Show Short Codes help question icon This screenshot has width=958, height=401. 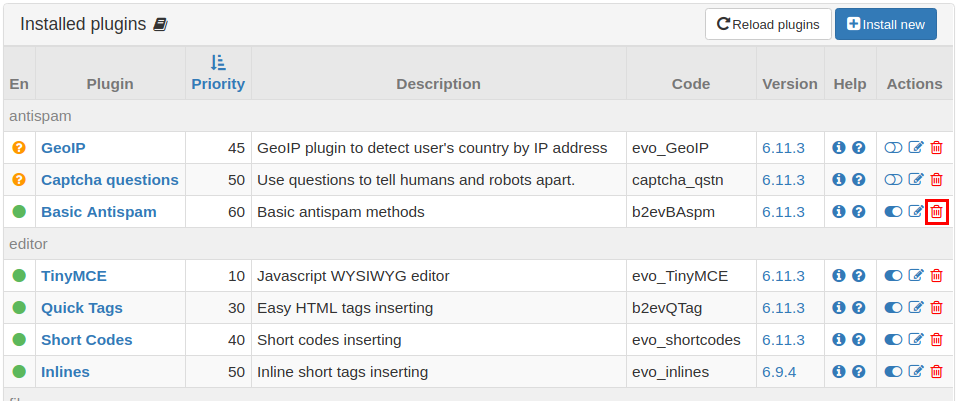859,339
